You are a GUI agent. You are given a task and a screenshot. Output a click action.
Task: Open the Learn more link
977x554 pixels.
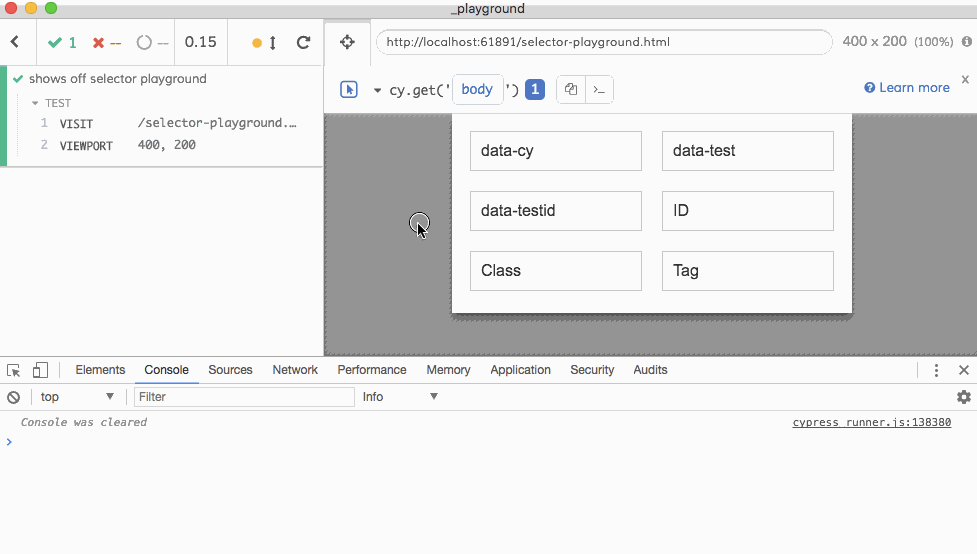(x=907, y=88)
